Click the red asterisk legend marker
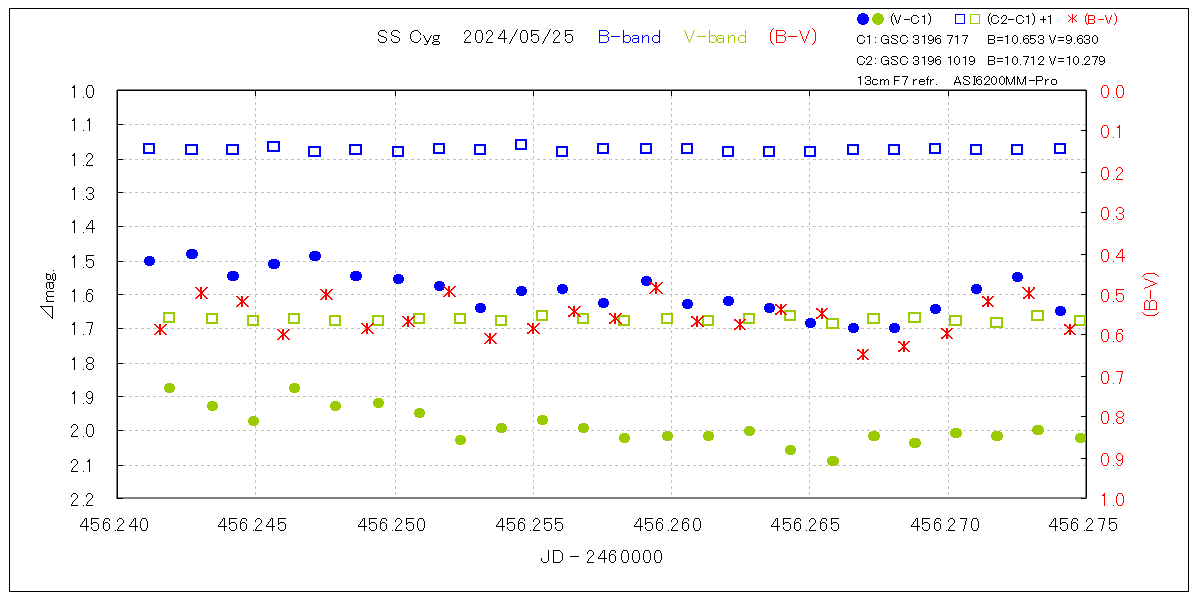1200x600 pixels. 1073,19
